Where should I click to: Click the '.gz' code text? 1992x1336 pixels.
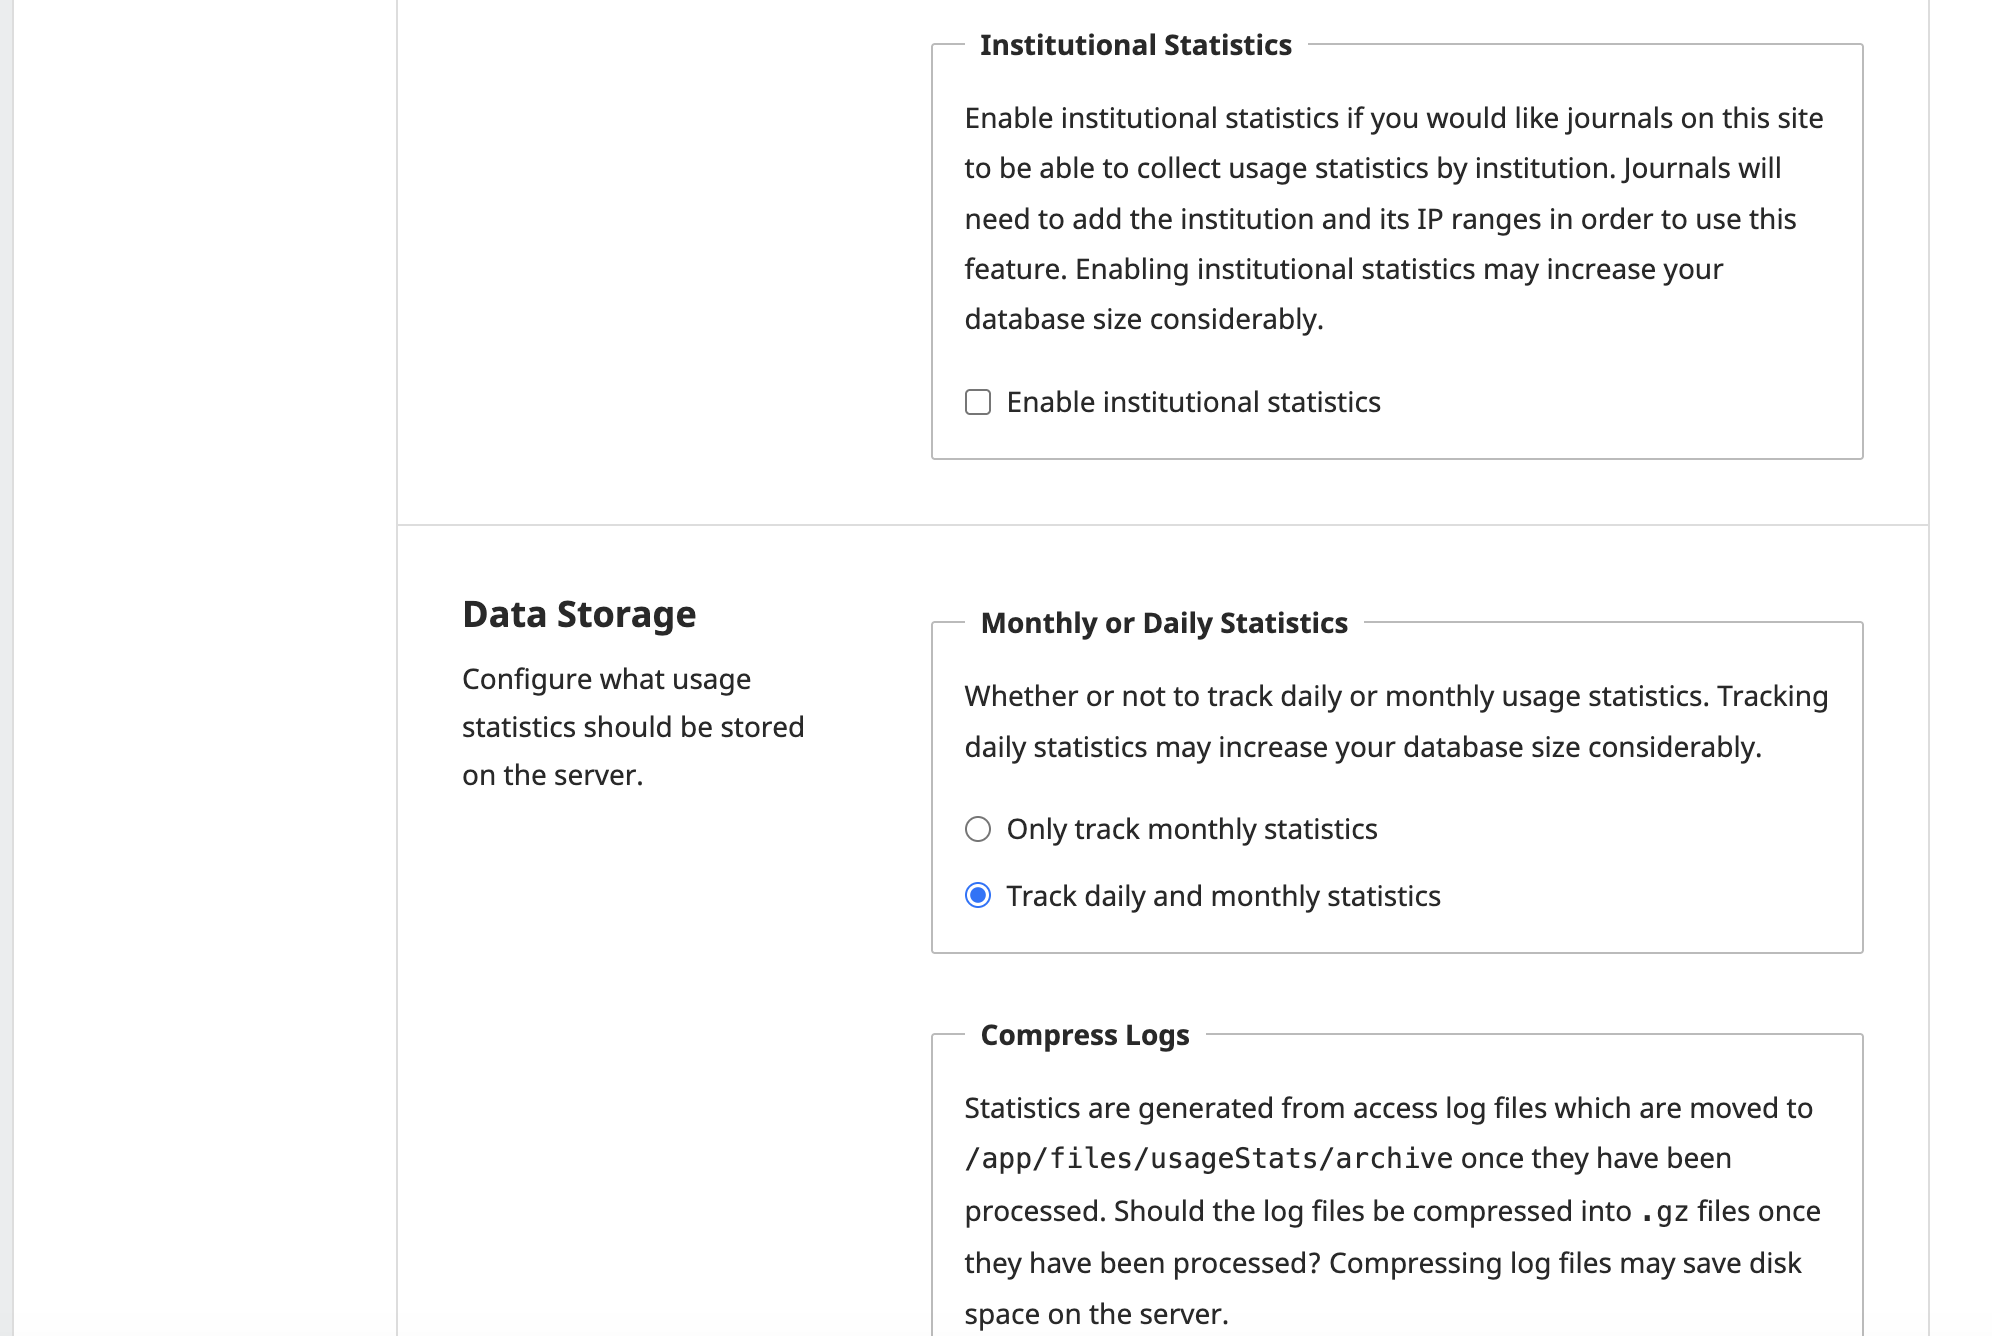tap(1664, 1211)
